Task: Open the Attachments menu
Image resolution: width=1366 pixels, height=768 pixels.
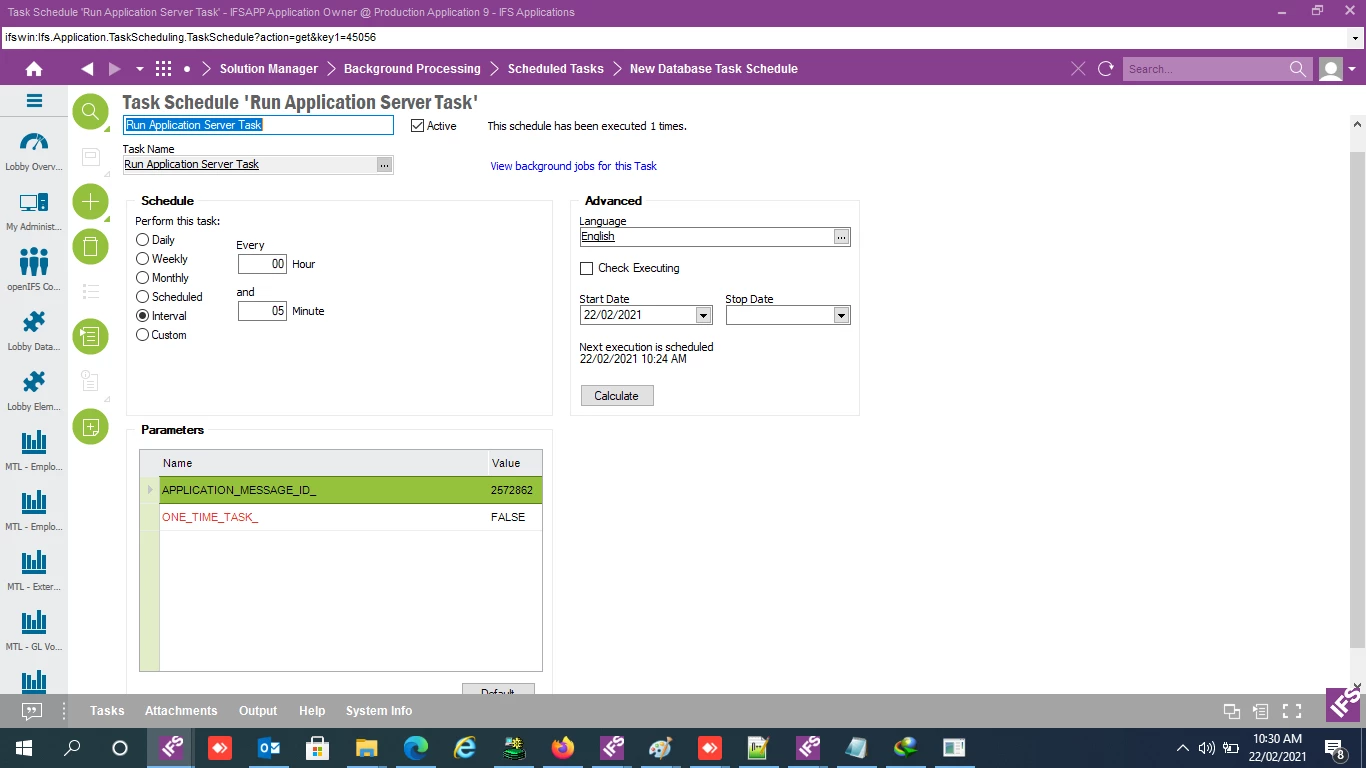Action: [x=181, y=711]
